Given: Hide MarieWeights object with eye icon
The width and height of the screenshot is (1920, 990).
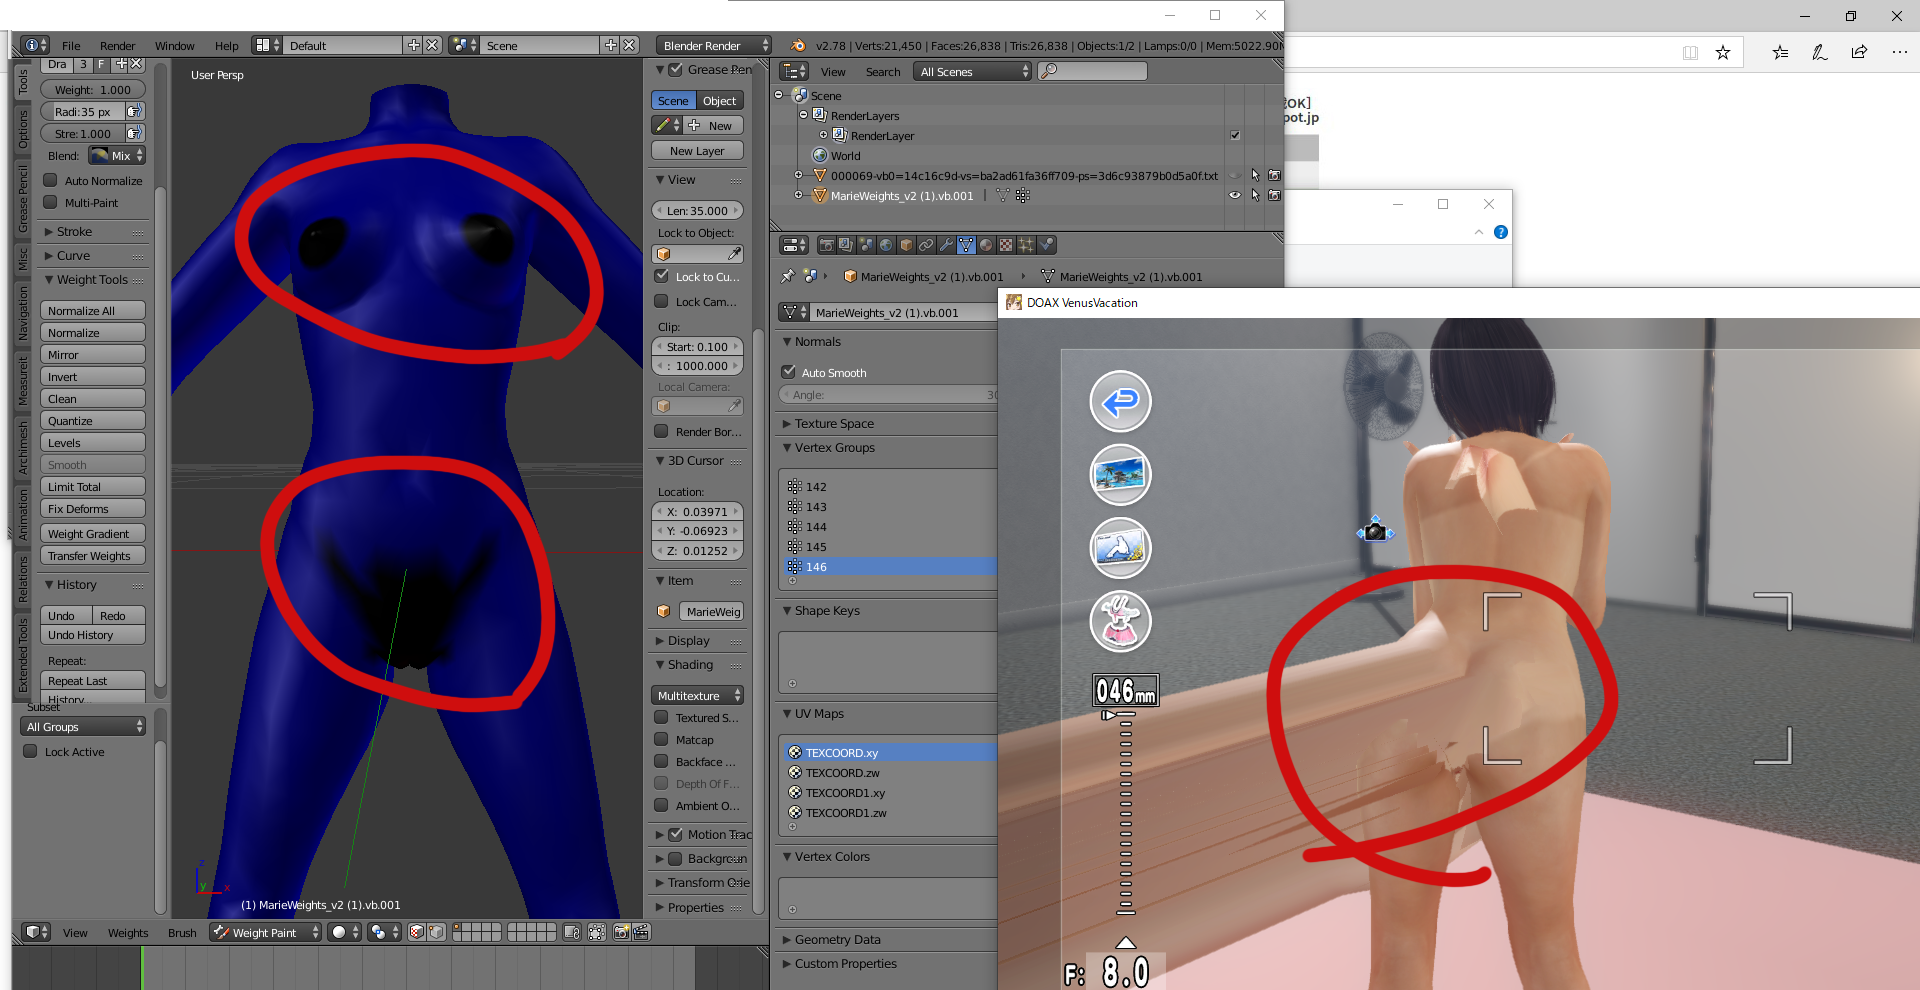Looking at the screenshot, I should pyautogui.click(x=1235, y=195).
